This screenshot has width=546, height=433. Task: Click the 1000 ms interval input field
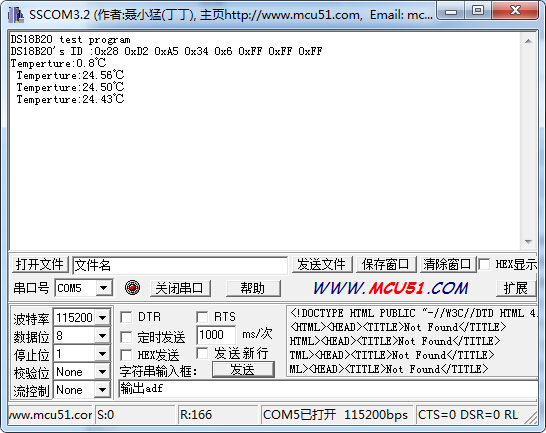pyautogui.click(x=216, y=335)
